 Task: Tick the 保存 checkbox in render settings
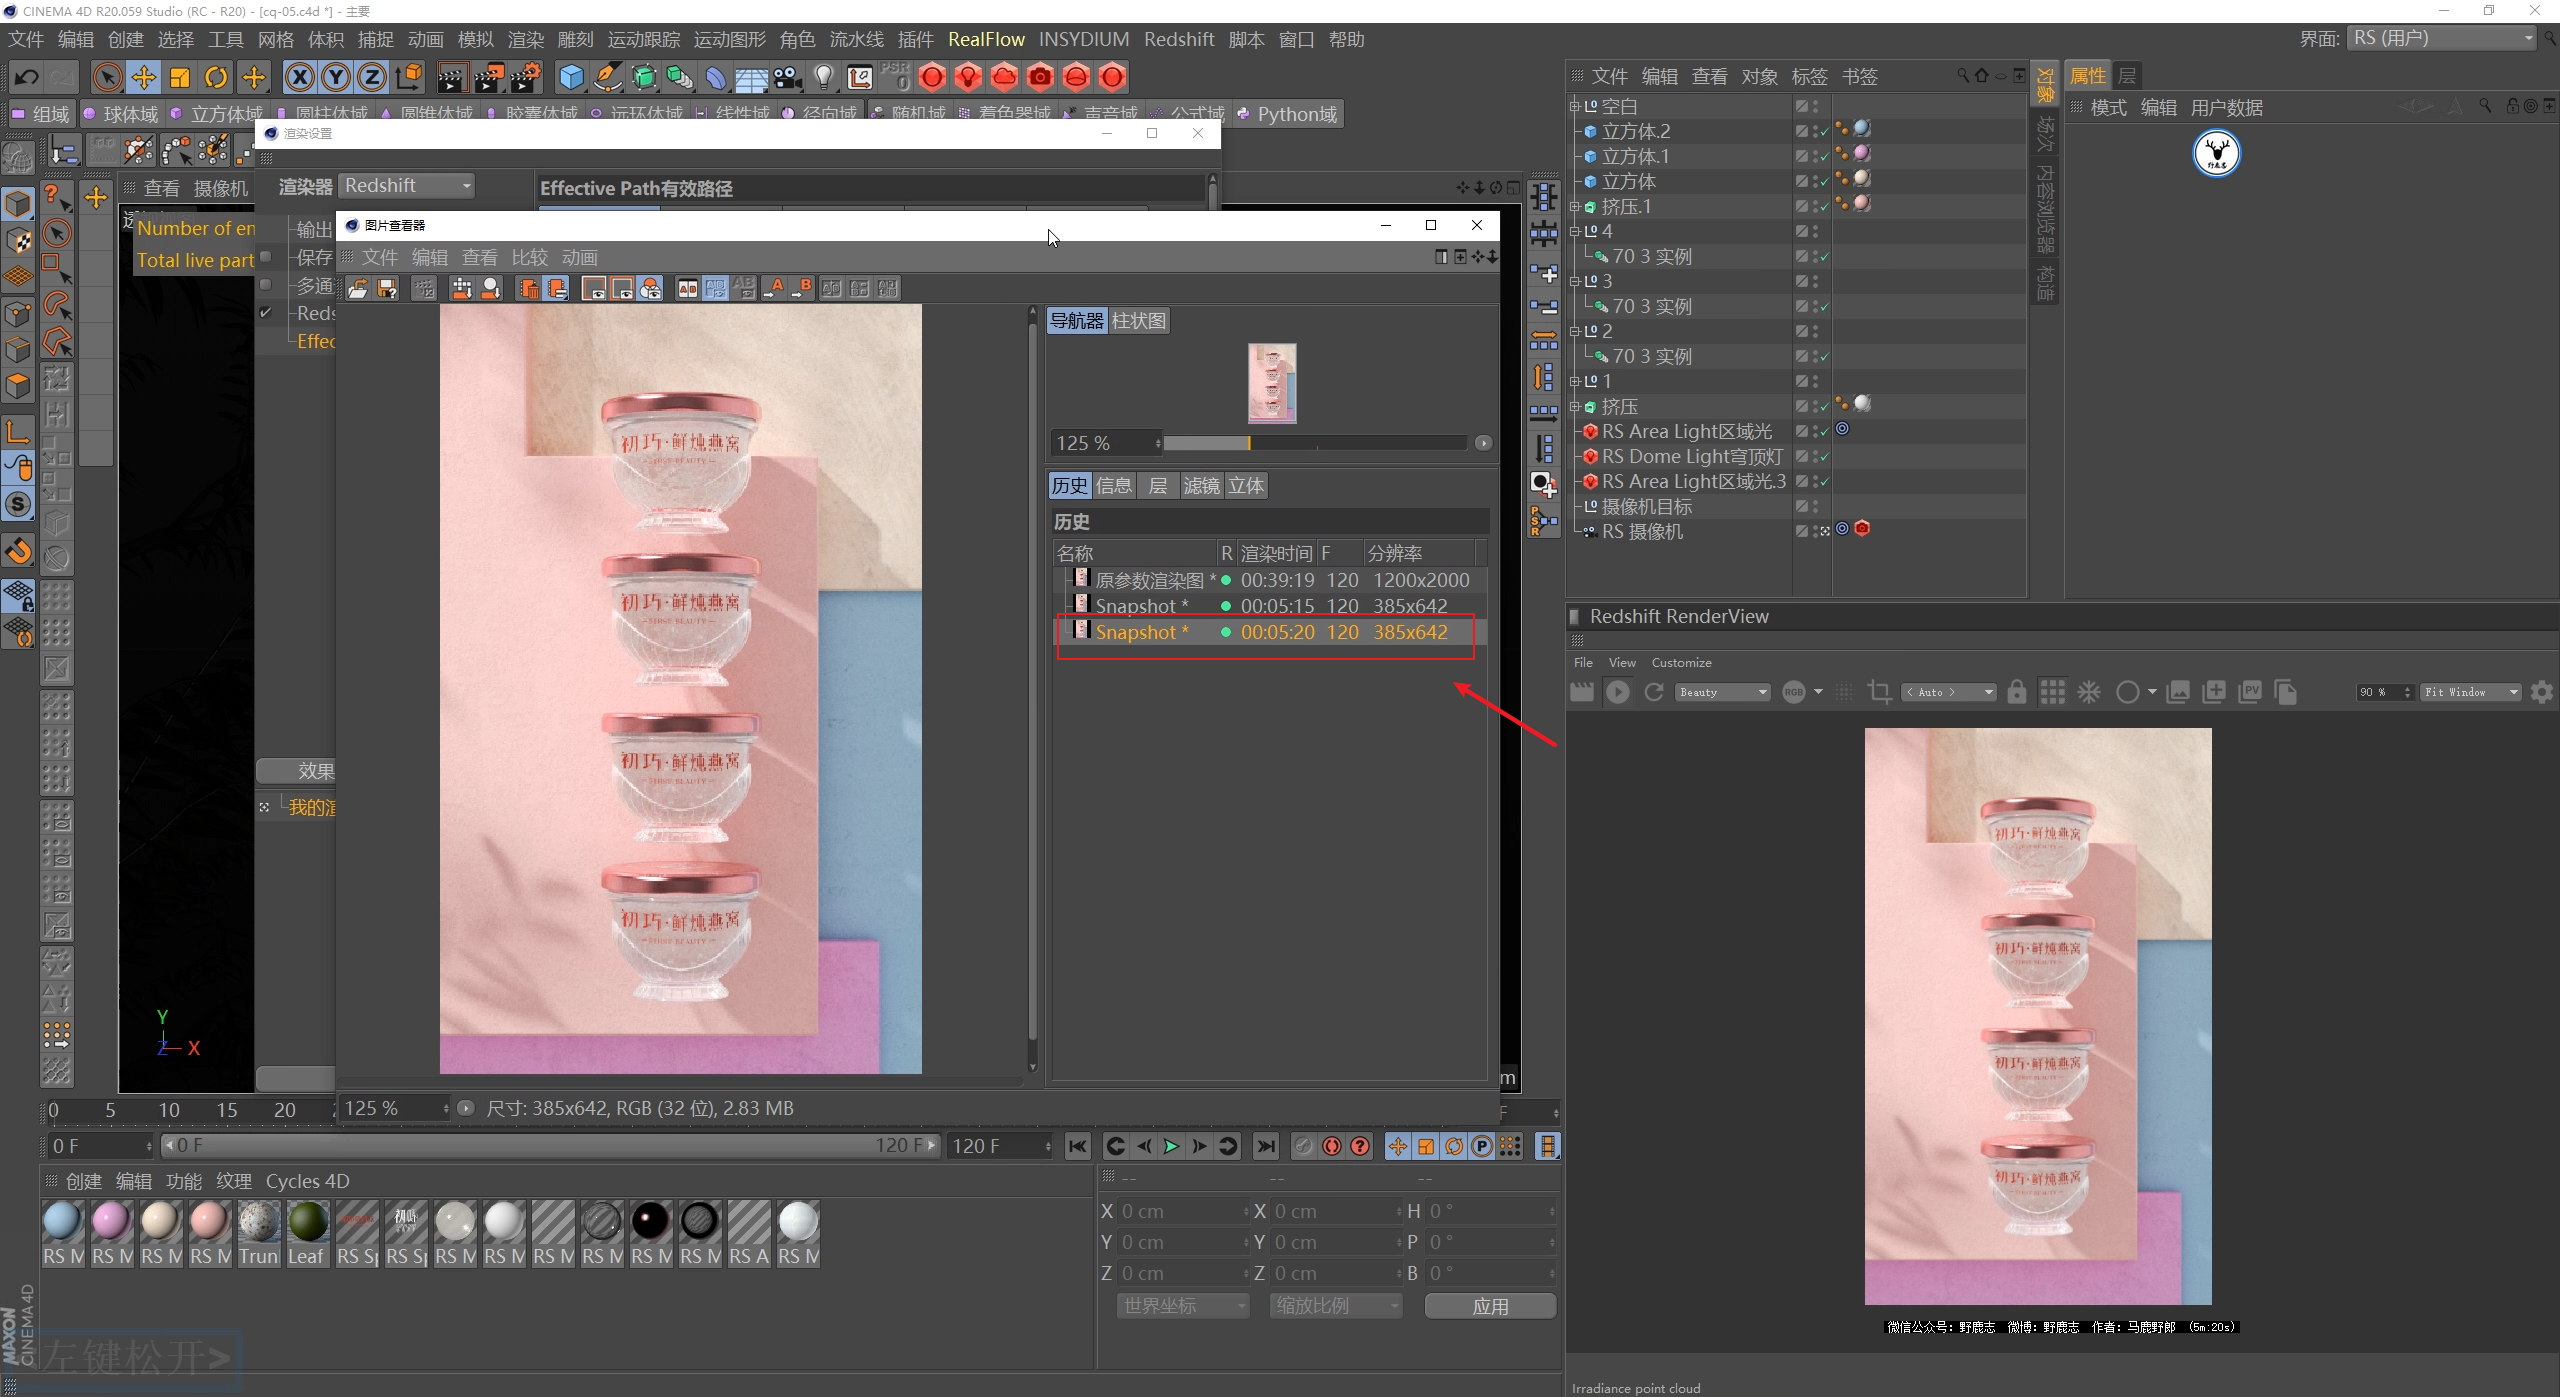[266, 257]
